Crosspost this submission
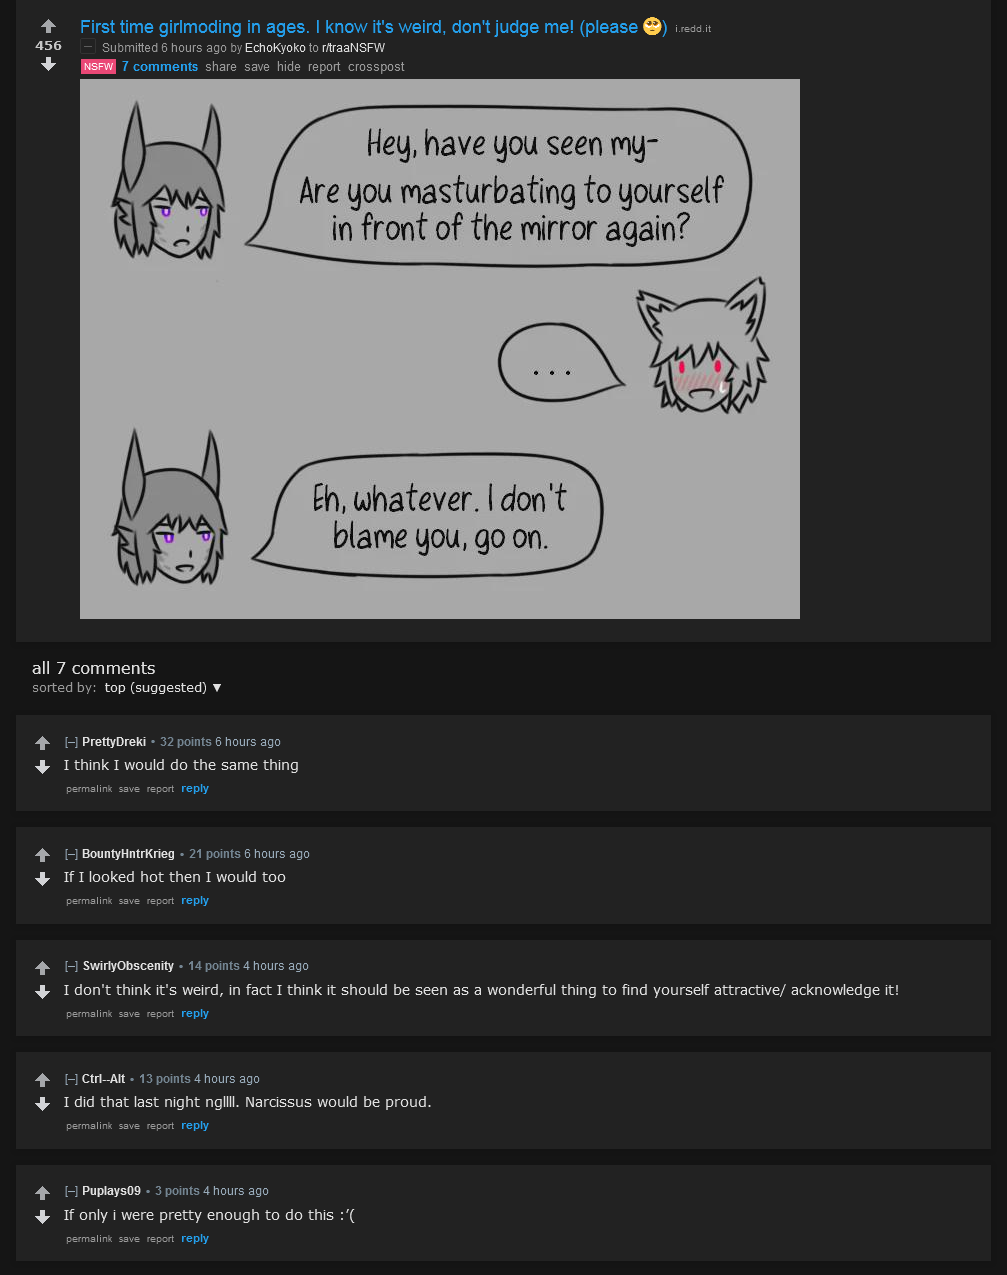Image resolution: width=1007 pixels, height=1275 pixels. [376, 67]
